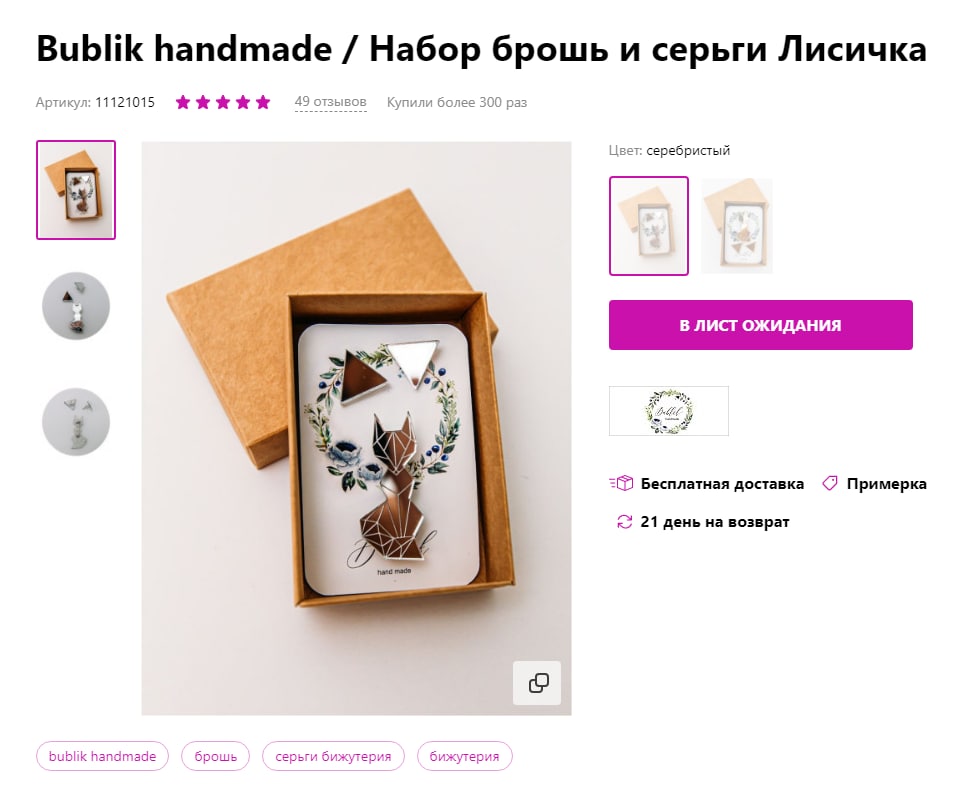Select the second round thumbnail
This screenshot has width=959, height=803.
[76, 306]
